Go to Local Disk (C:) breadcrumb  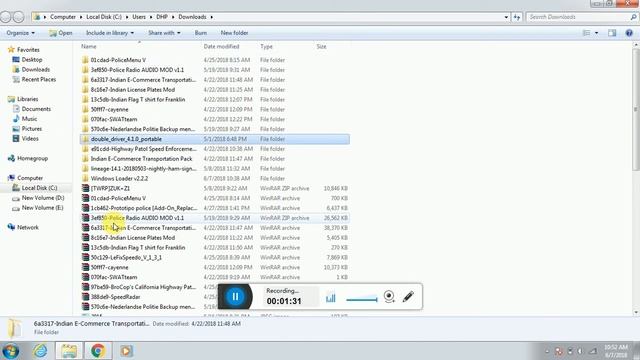104,17
